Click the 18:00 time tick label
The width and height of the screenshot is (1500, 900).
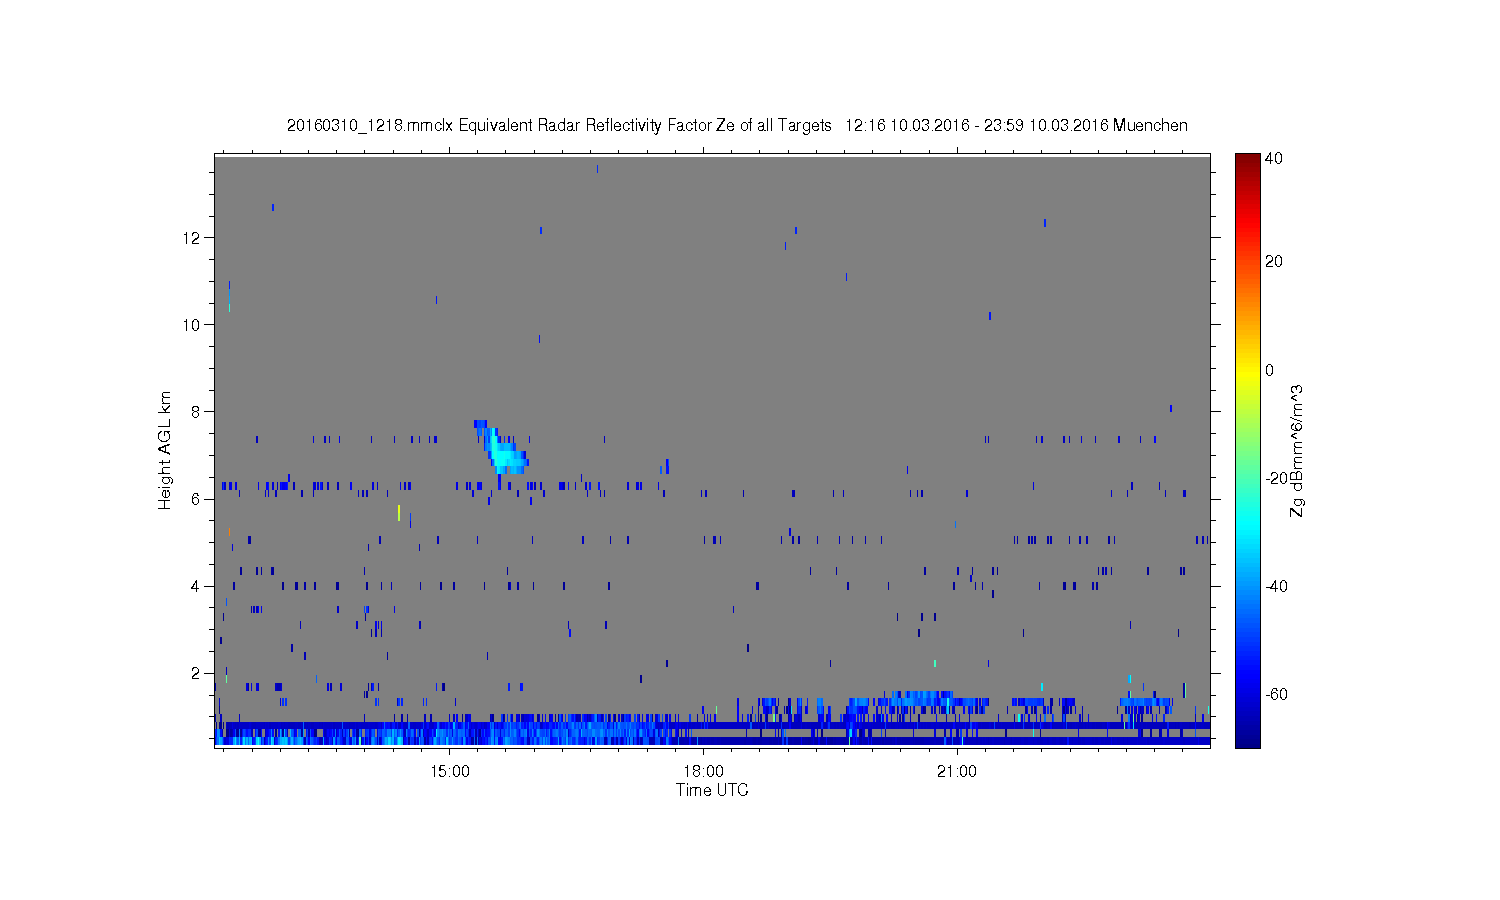pyautogui.click(x=703, y=772)
